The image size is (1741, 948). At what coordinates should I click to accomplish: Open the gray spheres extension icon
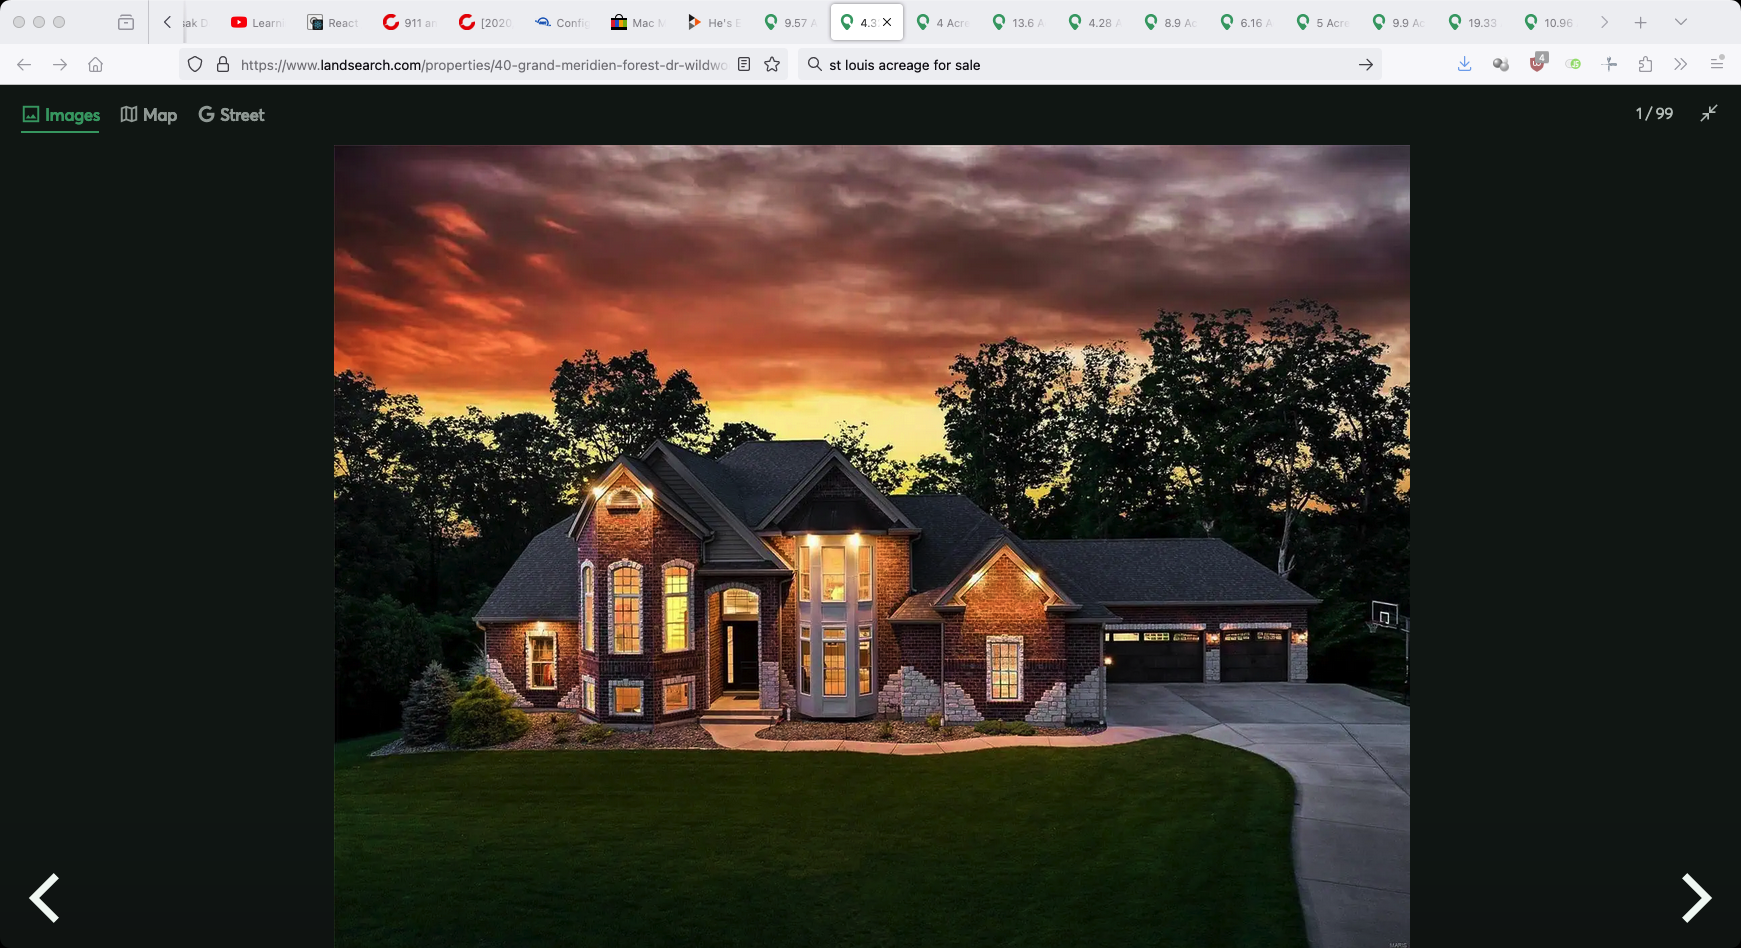coord(1501,65)
